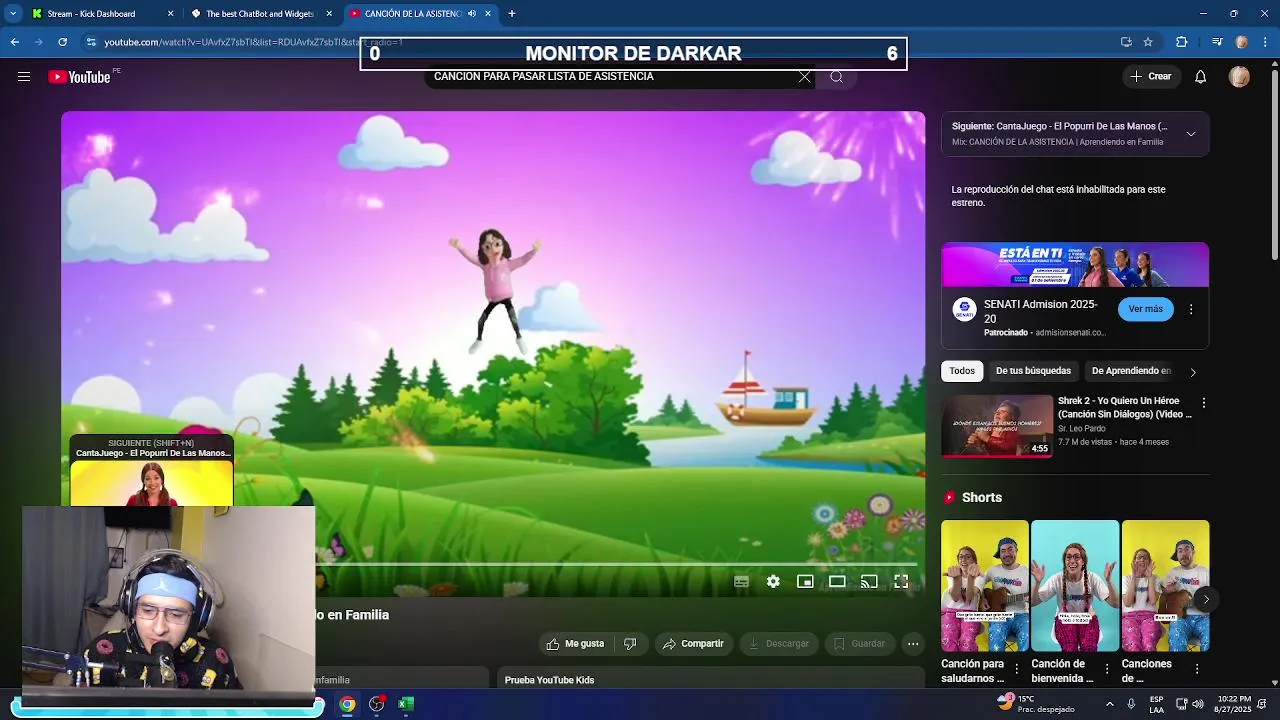Image resolution: width=1280 pixels, height=720 pixels.
Task: View site information icon in address bar
Action: coord(91,42)
